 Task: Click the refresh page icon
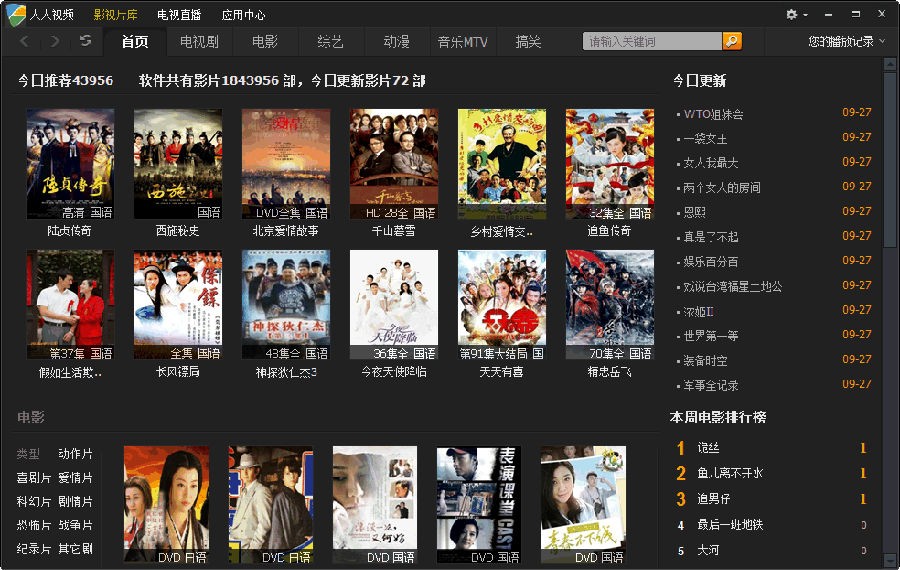tap(86, 41)
